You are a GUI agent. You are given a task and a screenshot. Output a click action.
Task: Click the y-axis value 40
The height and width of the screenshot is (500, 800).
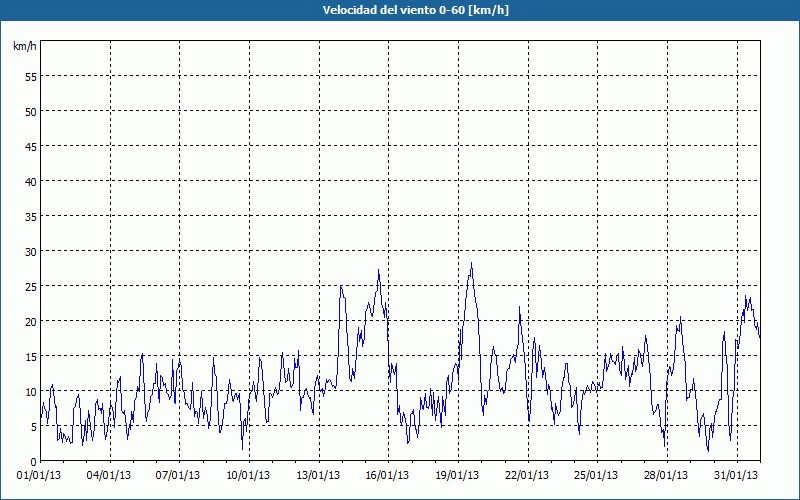pyautogui.click(x=31, y=181)
